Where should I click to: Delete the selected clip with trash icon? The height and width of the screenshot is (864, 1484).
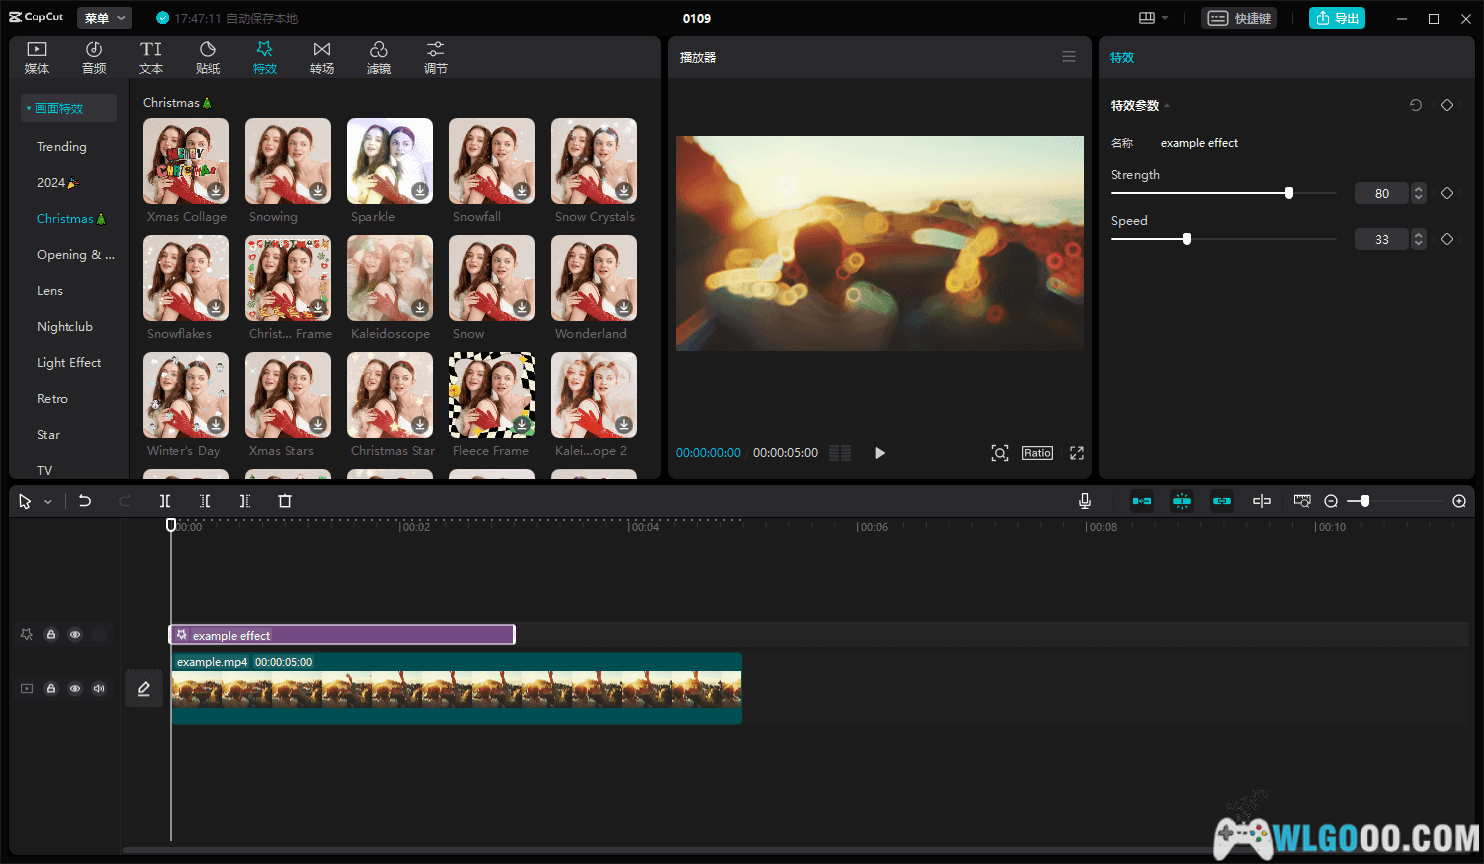click(285, 501)
